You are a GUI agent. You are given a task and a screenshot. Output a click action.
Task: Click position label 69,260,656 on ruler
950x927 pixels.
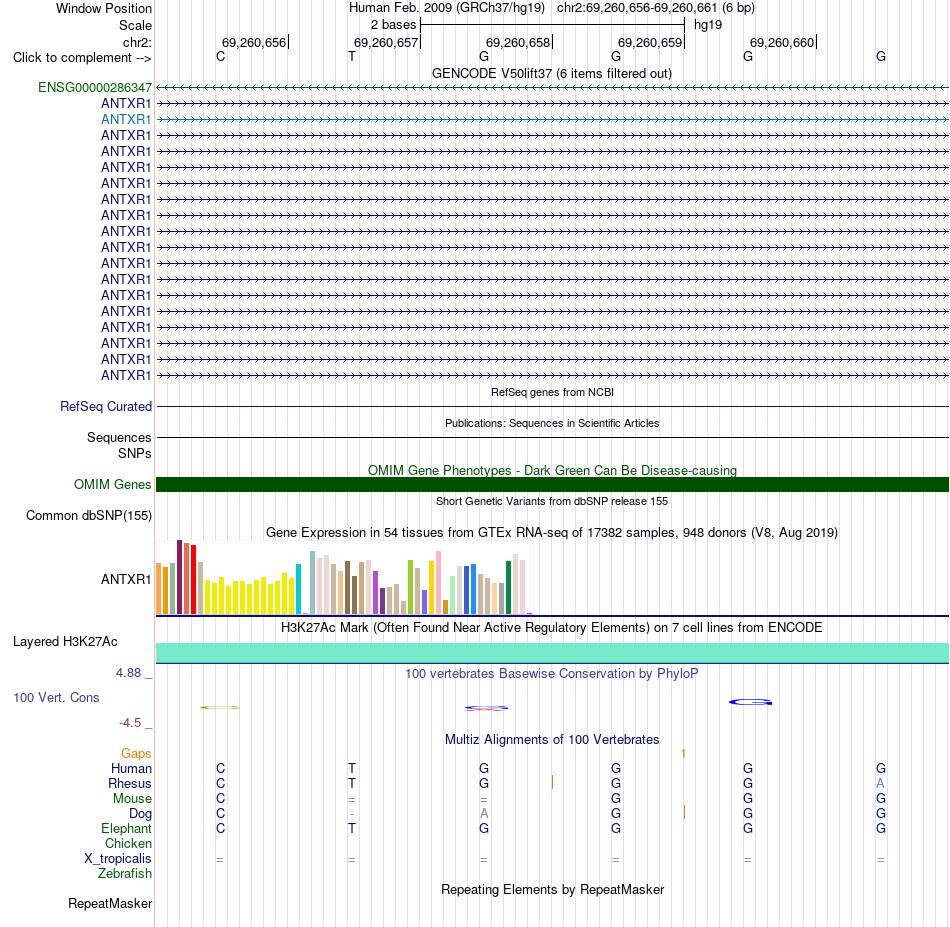(x=254, y=42)
